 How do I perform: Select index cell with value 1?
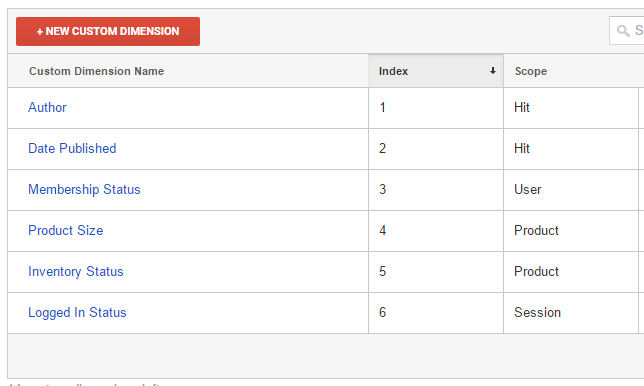click(436, 108)
